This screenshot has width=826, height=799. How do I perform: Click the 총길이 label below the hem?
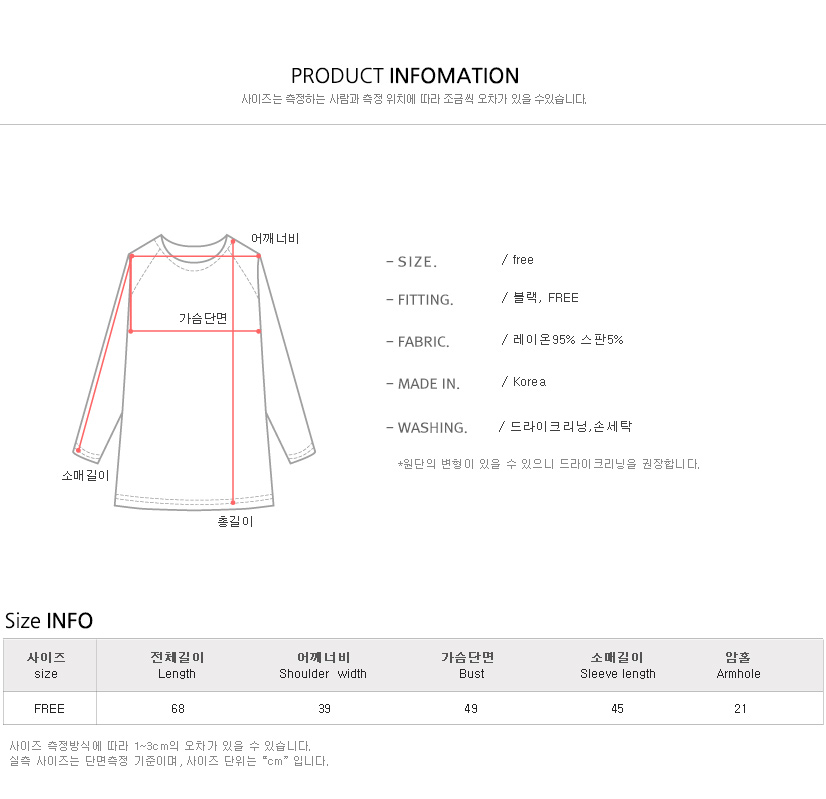pos(235,521)
